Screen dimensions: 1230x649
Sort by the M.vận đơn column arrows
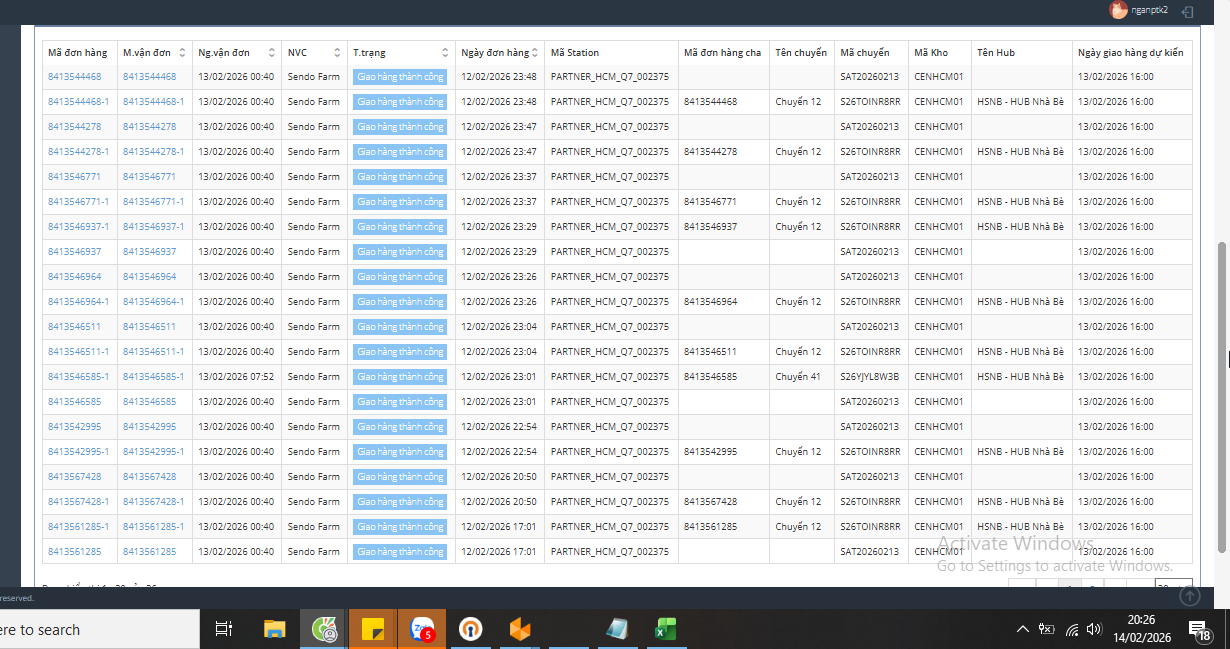tap(181, 53)
